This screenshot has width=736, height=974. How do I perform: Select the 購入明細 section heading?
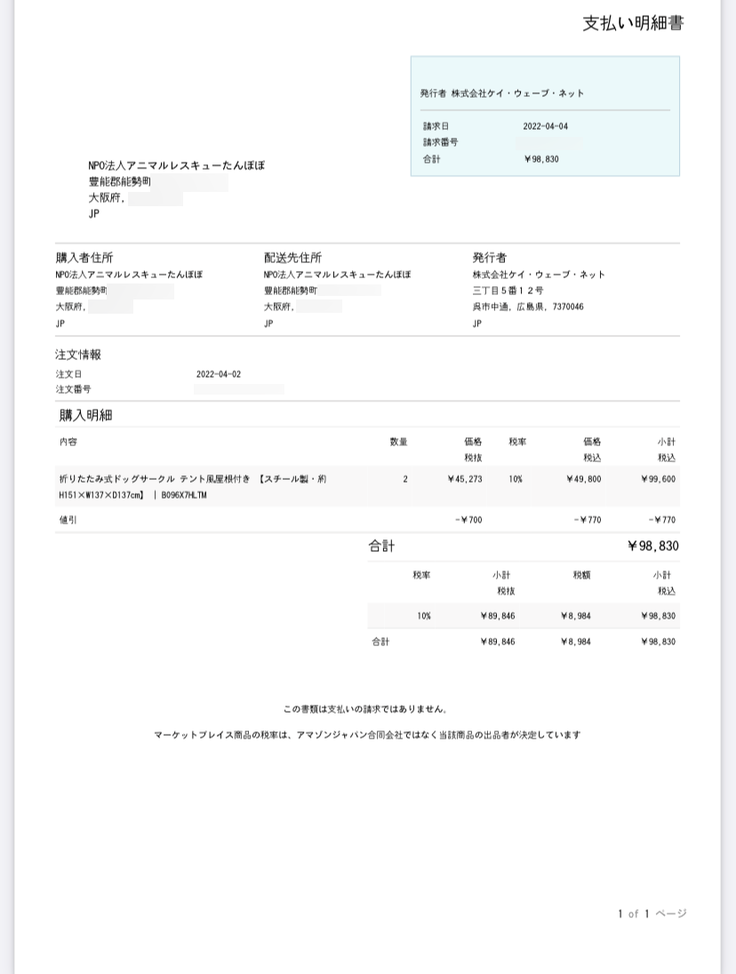point(84,415)
